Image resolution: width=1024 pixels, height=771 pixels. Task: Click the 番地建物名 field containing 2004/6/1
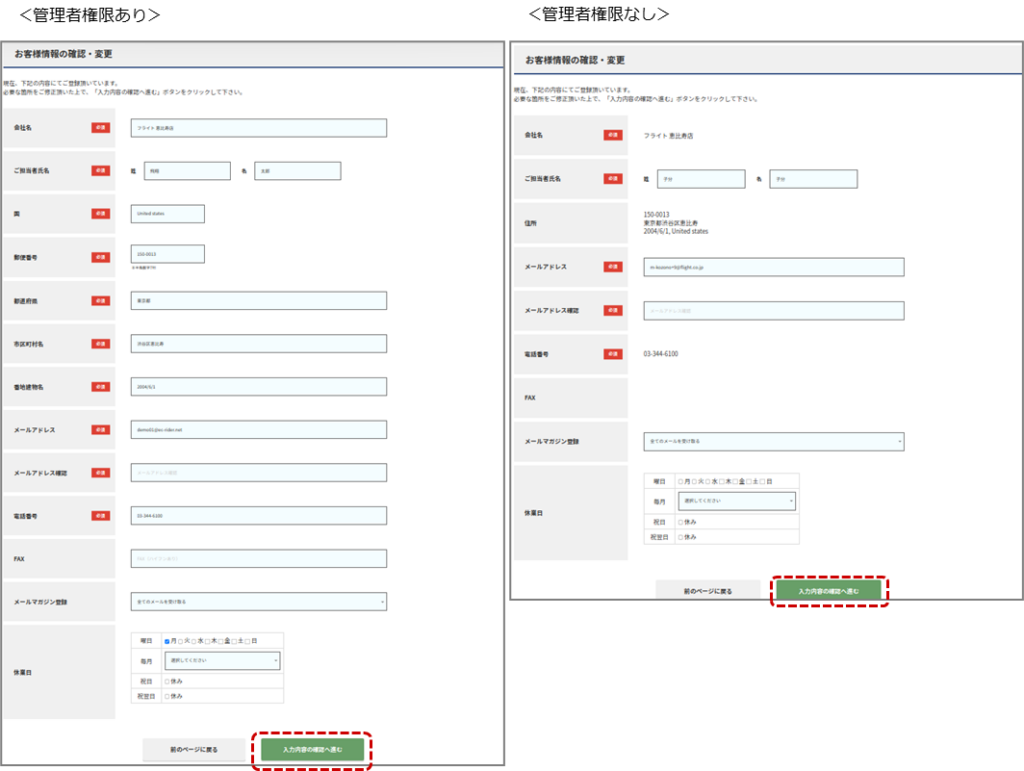(x=258, y=386)
